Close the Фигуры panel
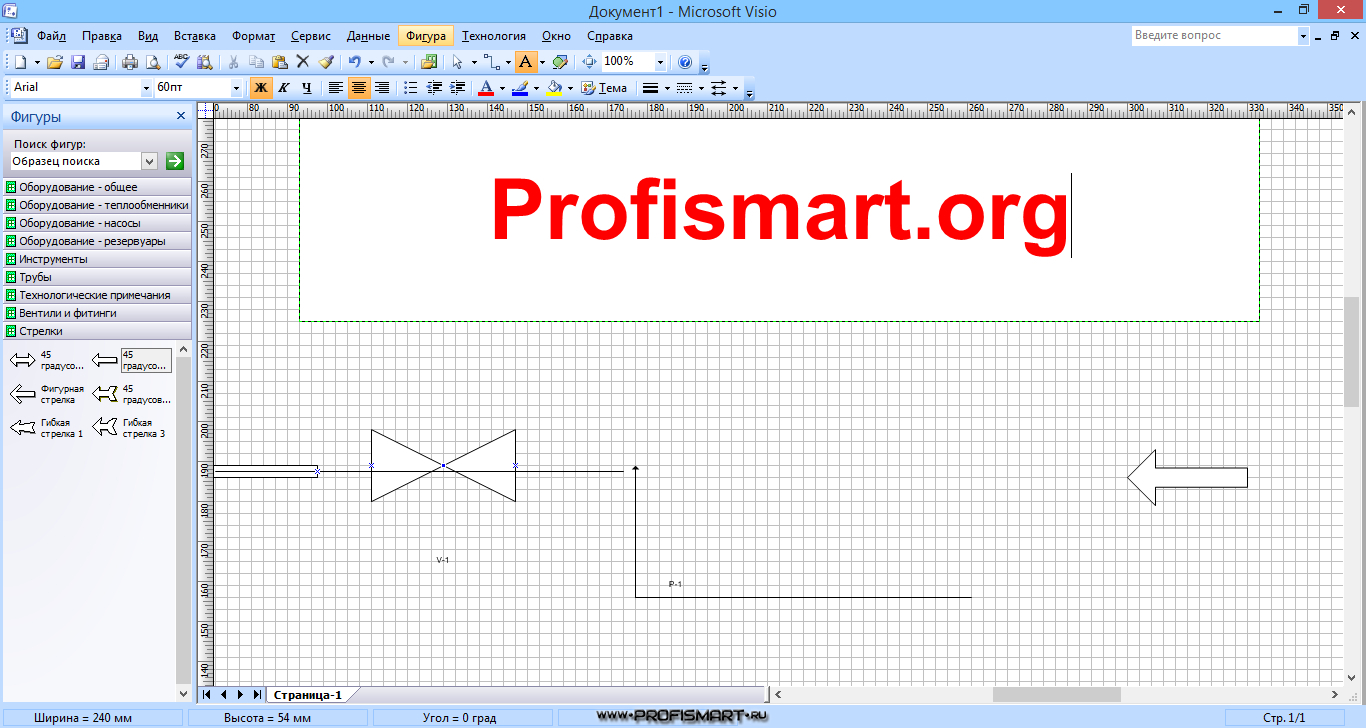The height and width of the screenshot is (728, 1366). [x=181, y=116]
